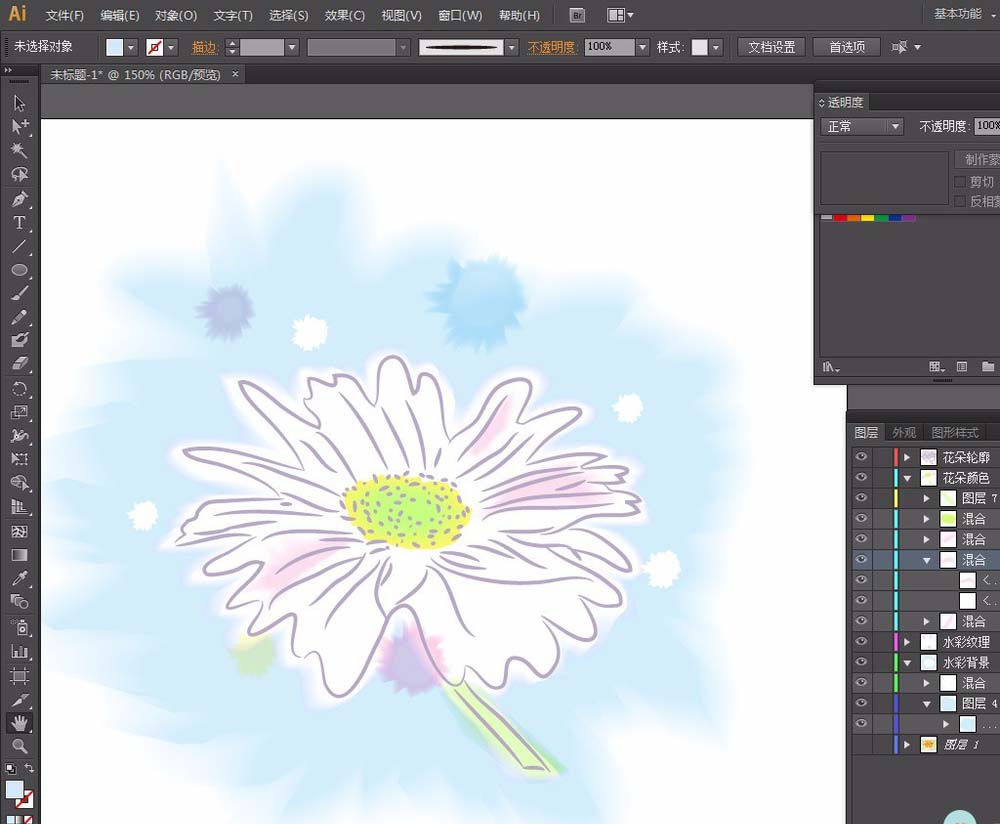Check the 反相蒙版 checkbox
This screenshot has width=1000, height=824.
pos(960,202)
